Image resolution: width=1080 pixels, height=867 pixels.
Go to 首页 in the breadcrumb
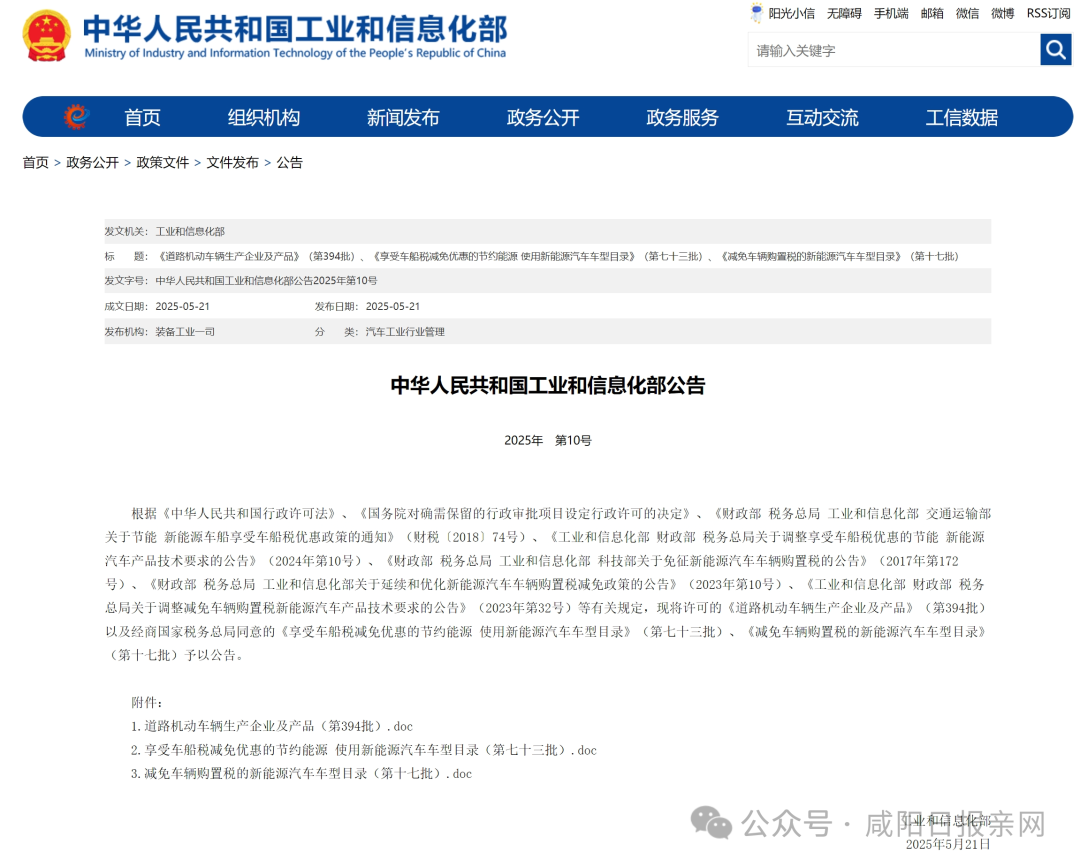[x=35, y=163]
